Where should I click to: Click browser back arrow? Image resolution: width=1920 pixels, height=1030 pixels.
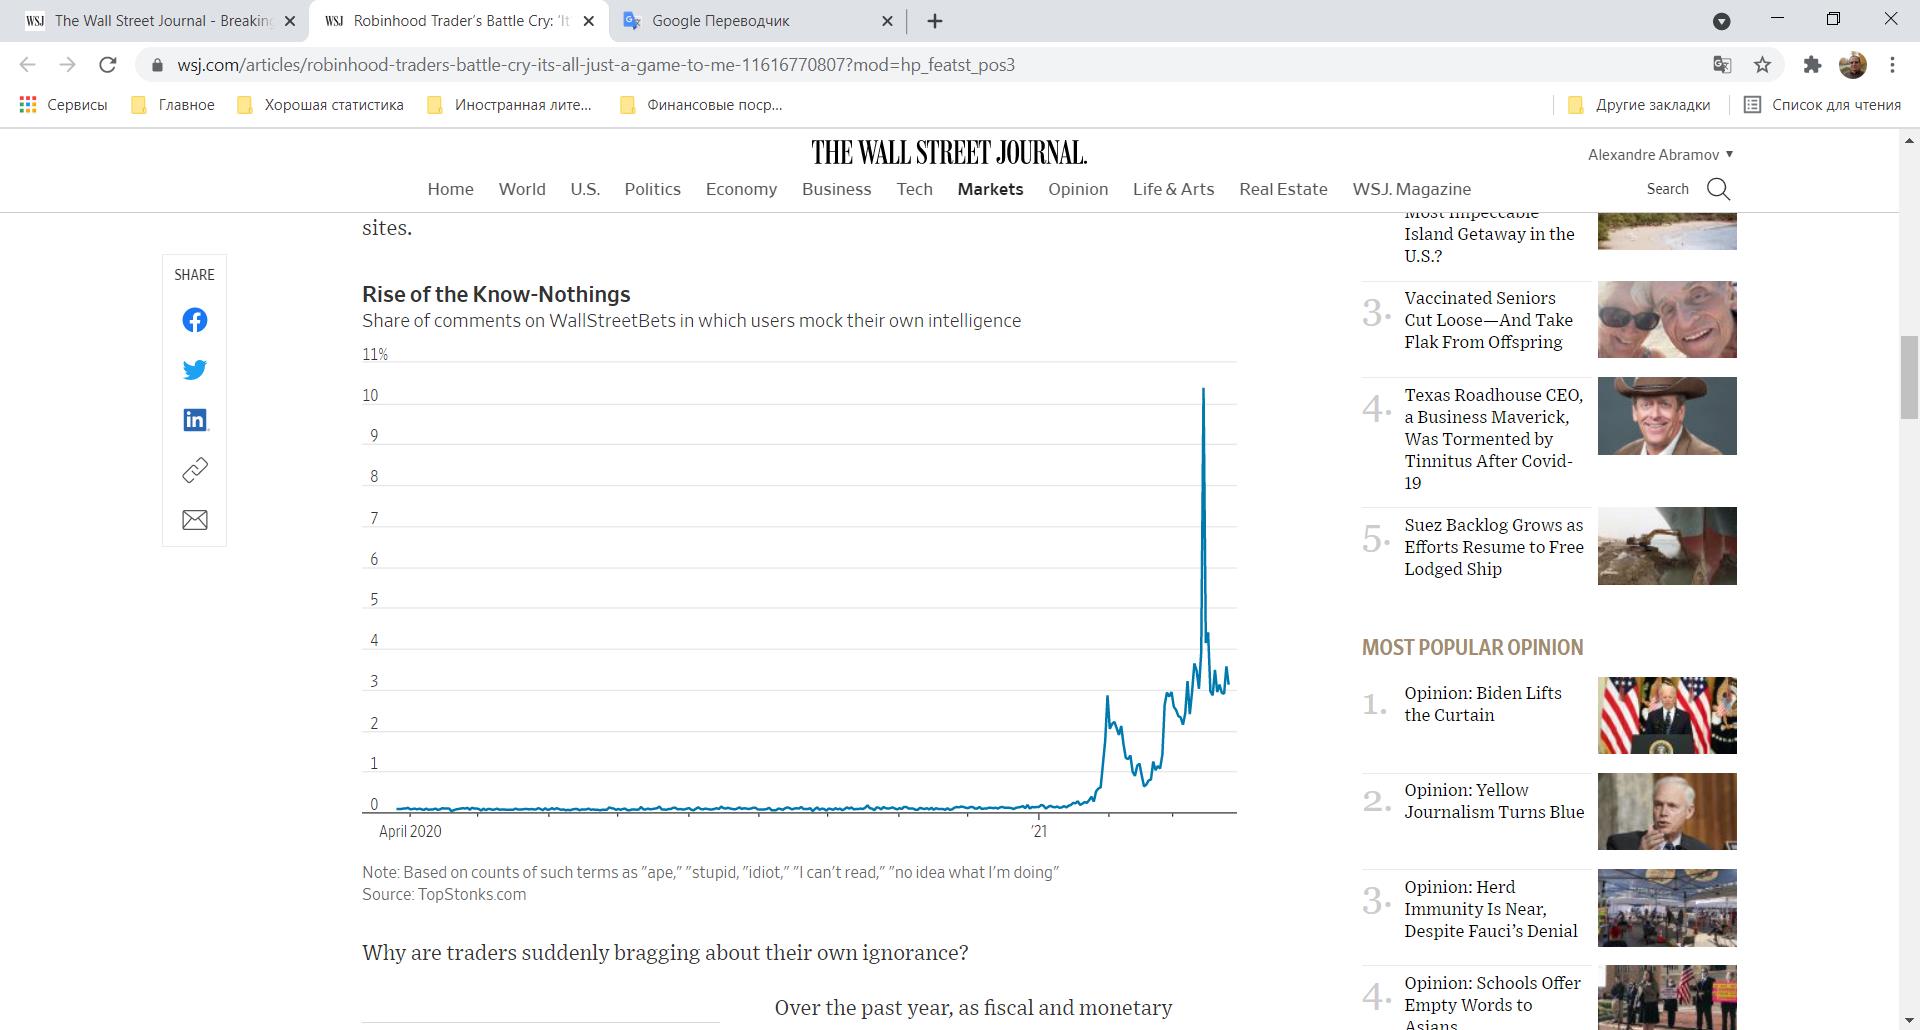point(28,64)
